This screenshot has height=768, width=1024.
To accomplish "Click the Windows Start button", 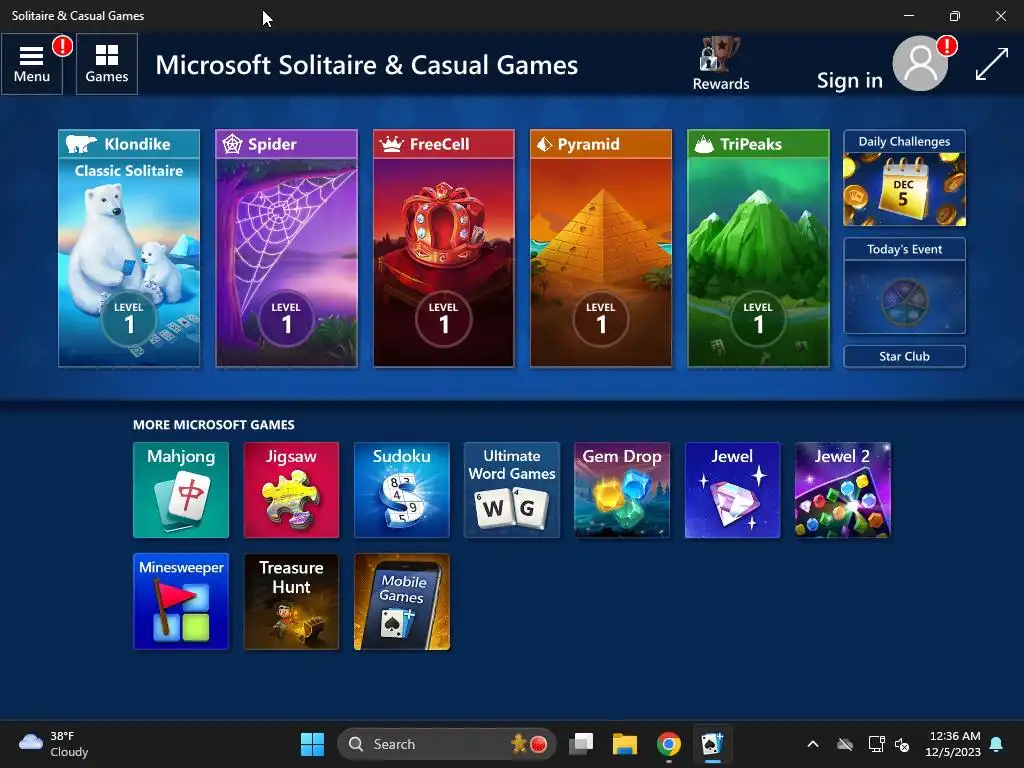I will click(312, 744).
